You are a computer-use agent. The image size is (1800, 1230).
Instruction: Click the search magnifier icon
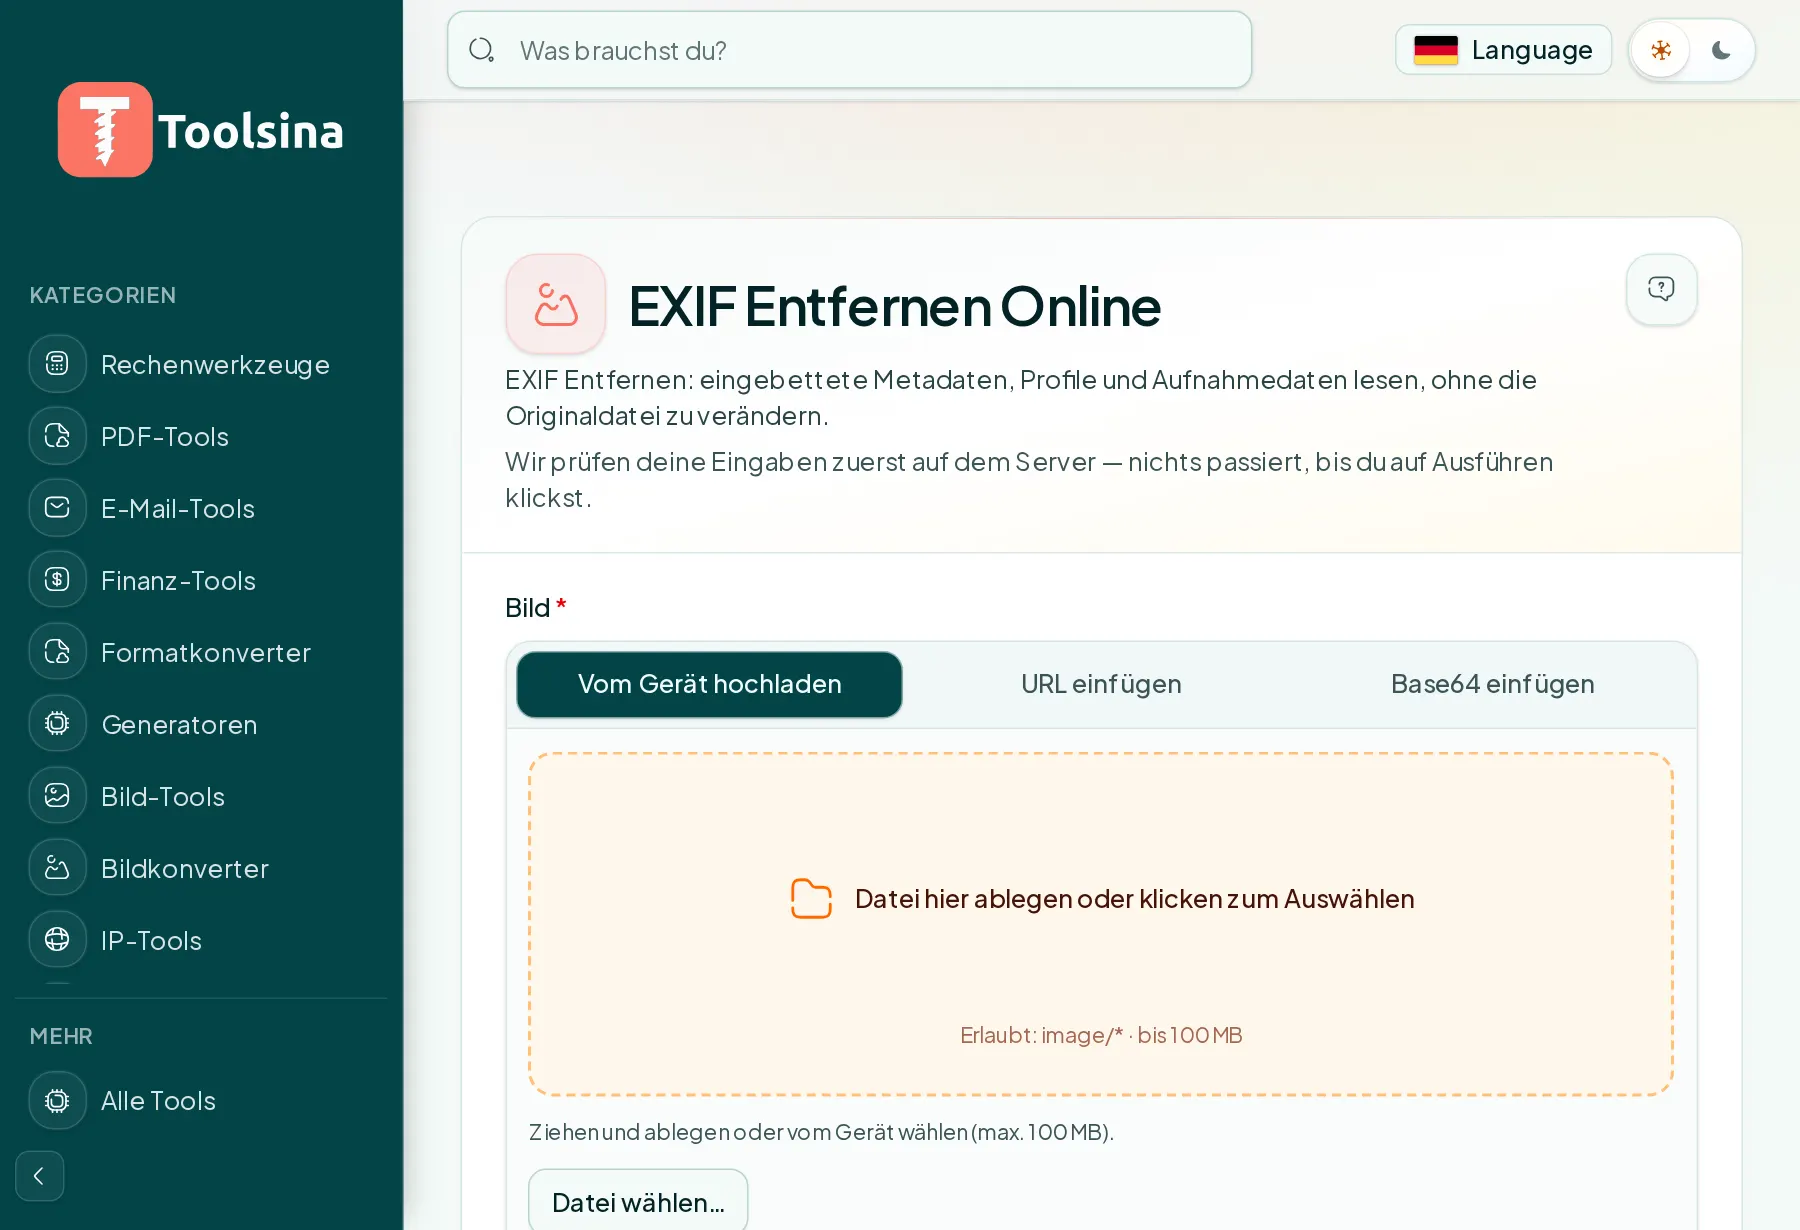tap(482, 50)
